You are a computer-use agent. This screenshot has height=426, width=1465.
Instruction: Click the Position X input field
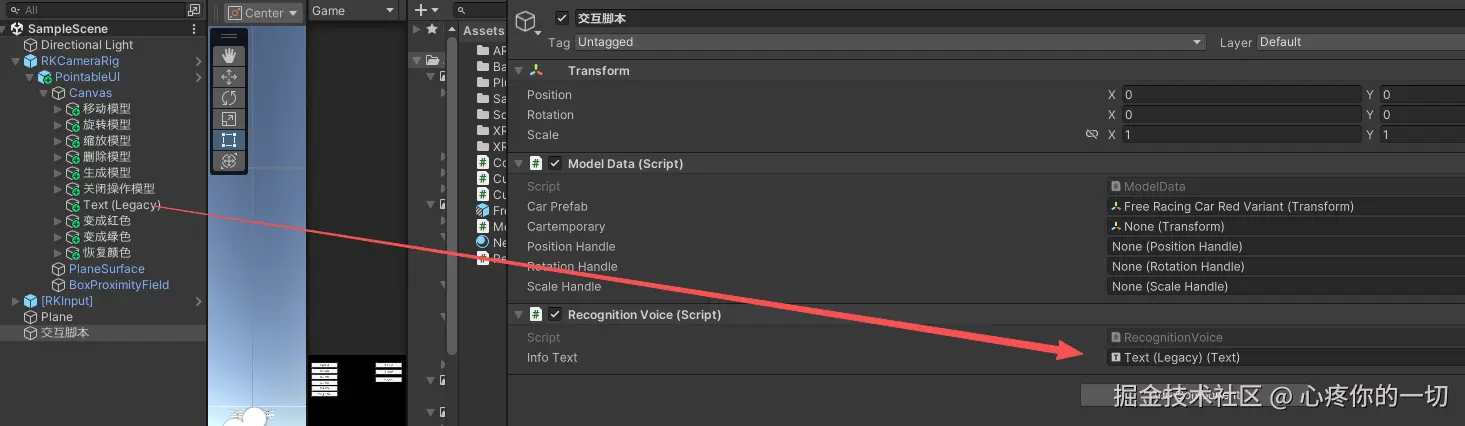[x=1240, y=95]
